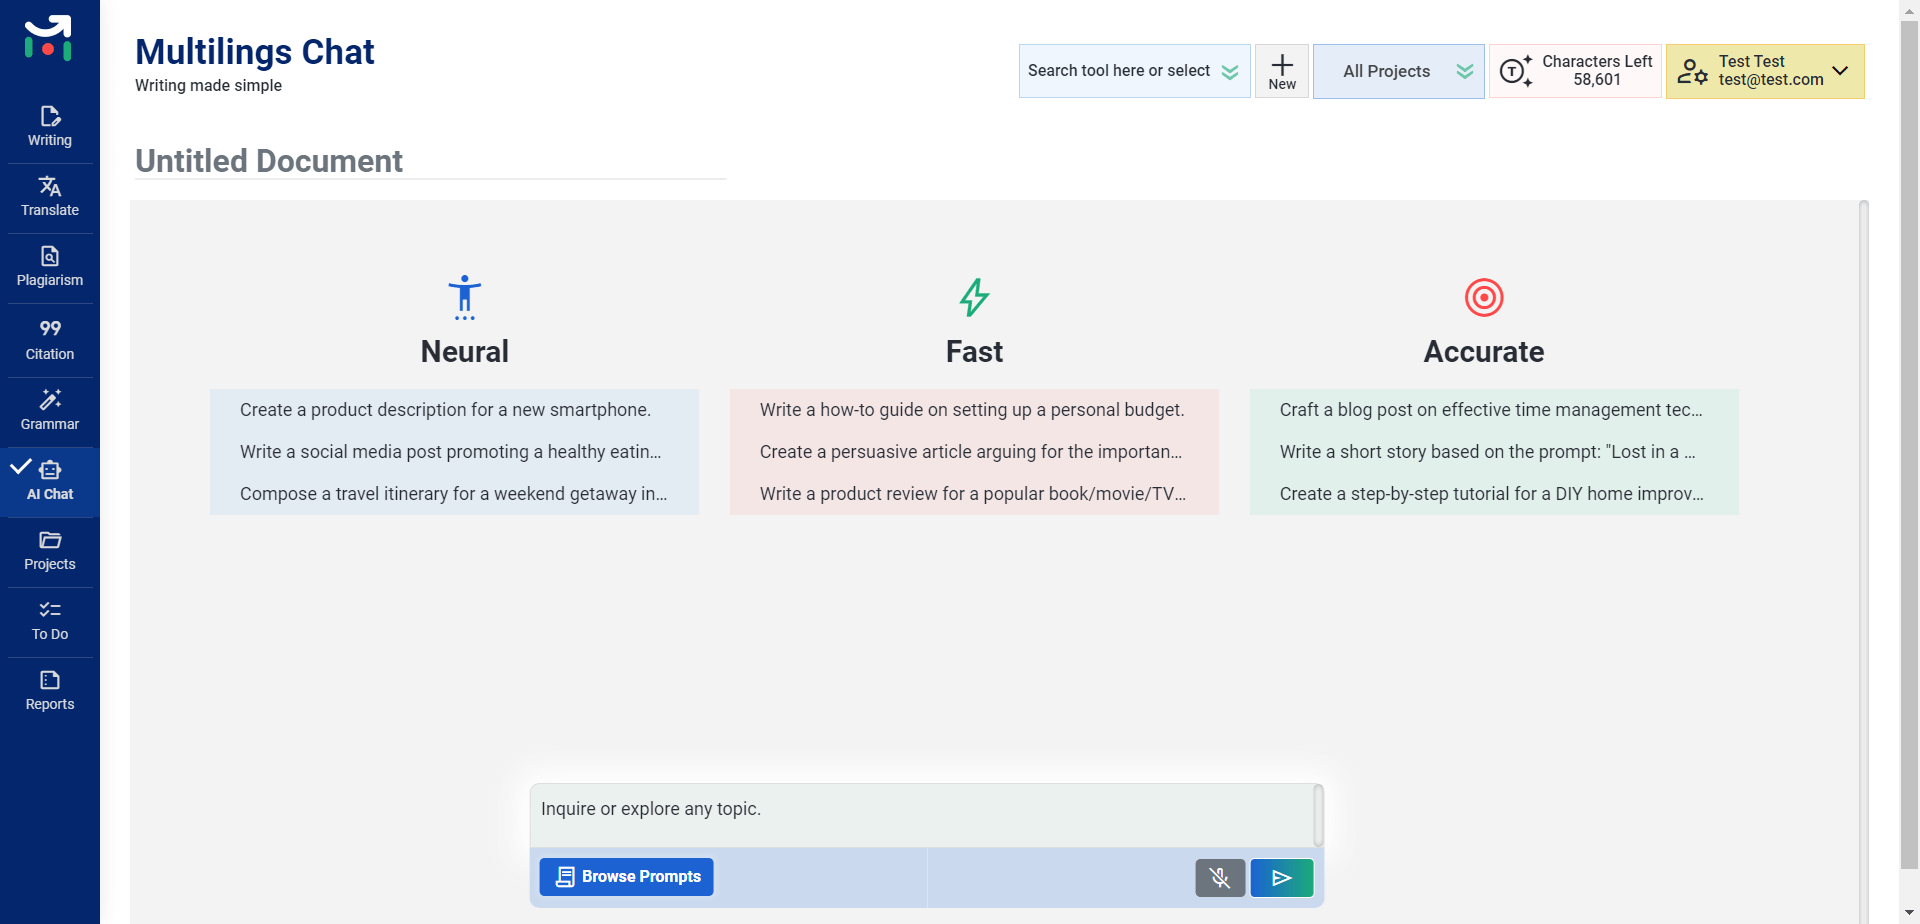
Task: Open the Reports section
Action: (x=49, y=691)
